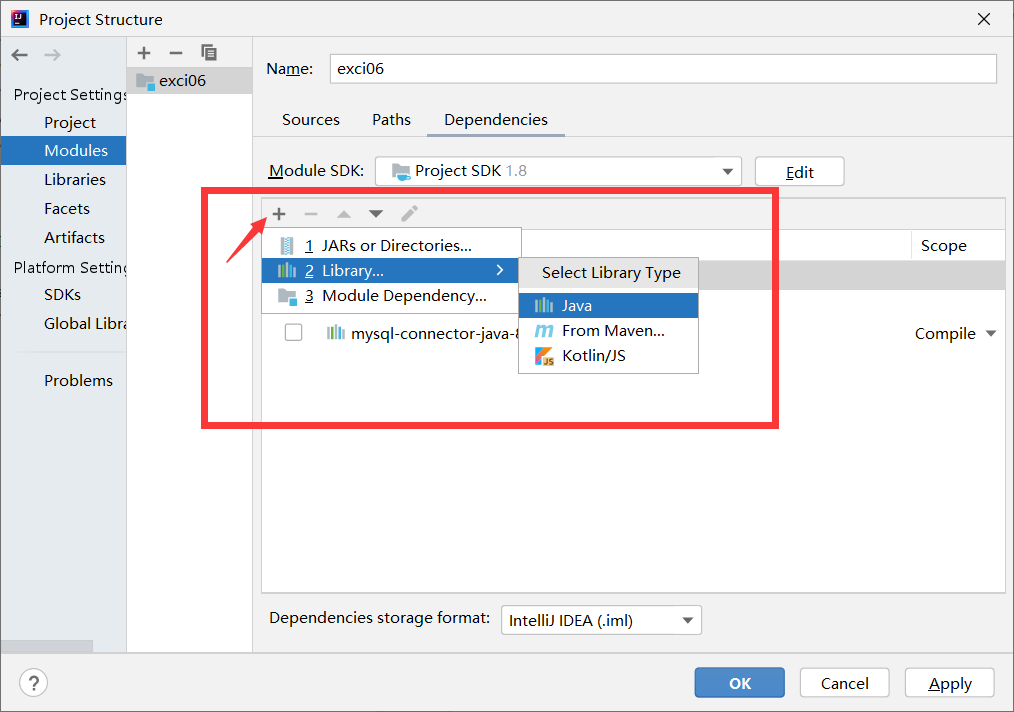Choose JARs or Directories menu option

(391, 246)
